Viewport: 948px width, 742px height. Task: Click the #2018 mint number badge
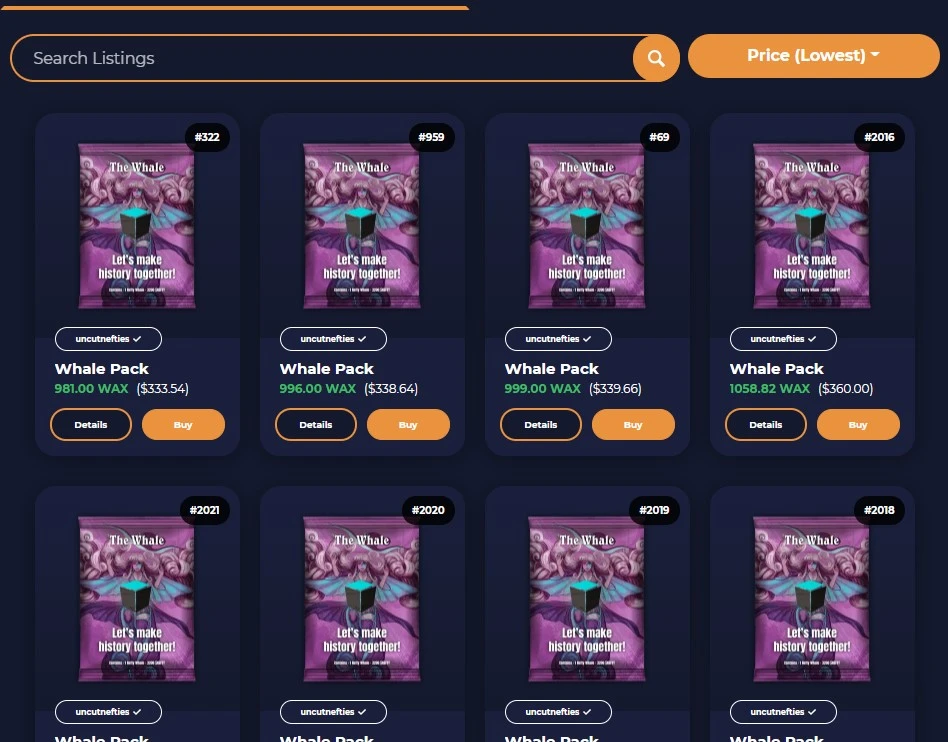point(879,510)
